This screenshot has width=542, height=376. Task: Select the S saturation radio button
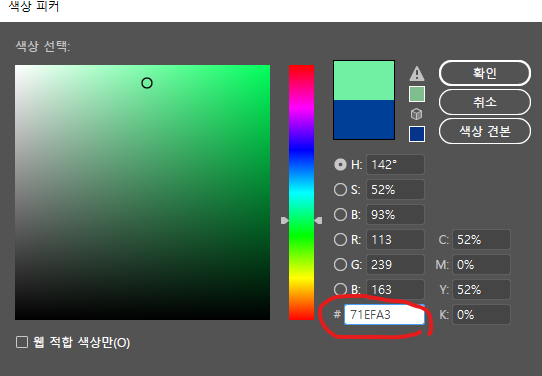pyautogui.click(x=340, y=189)
